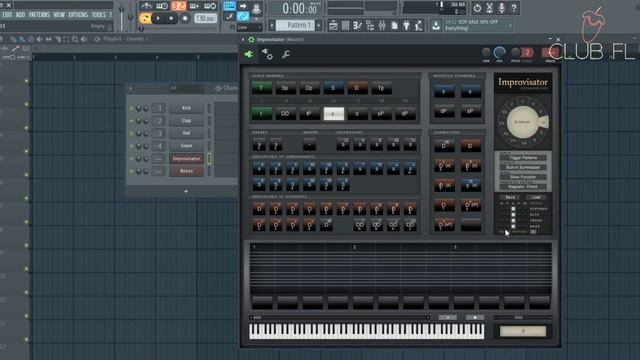Select the Kick channel button

186,108
